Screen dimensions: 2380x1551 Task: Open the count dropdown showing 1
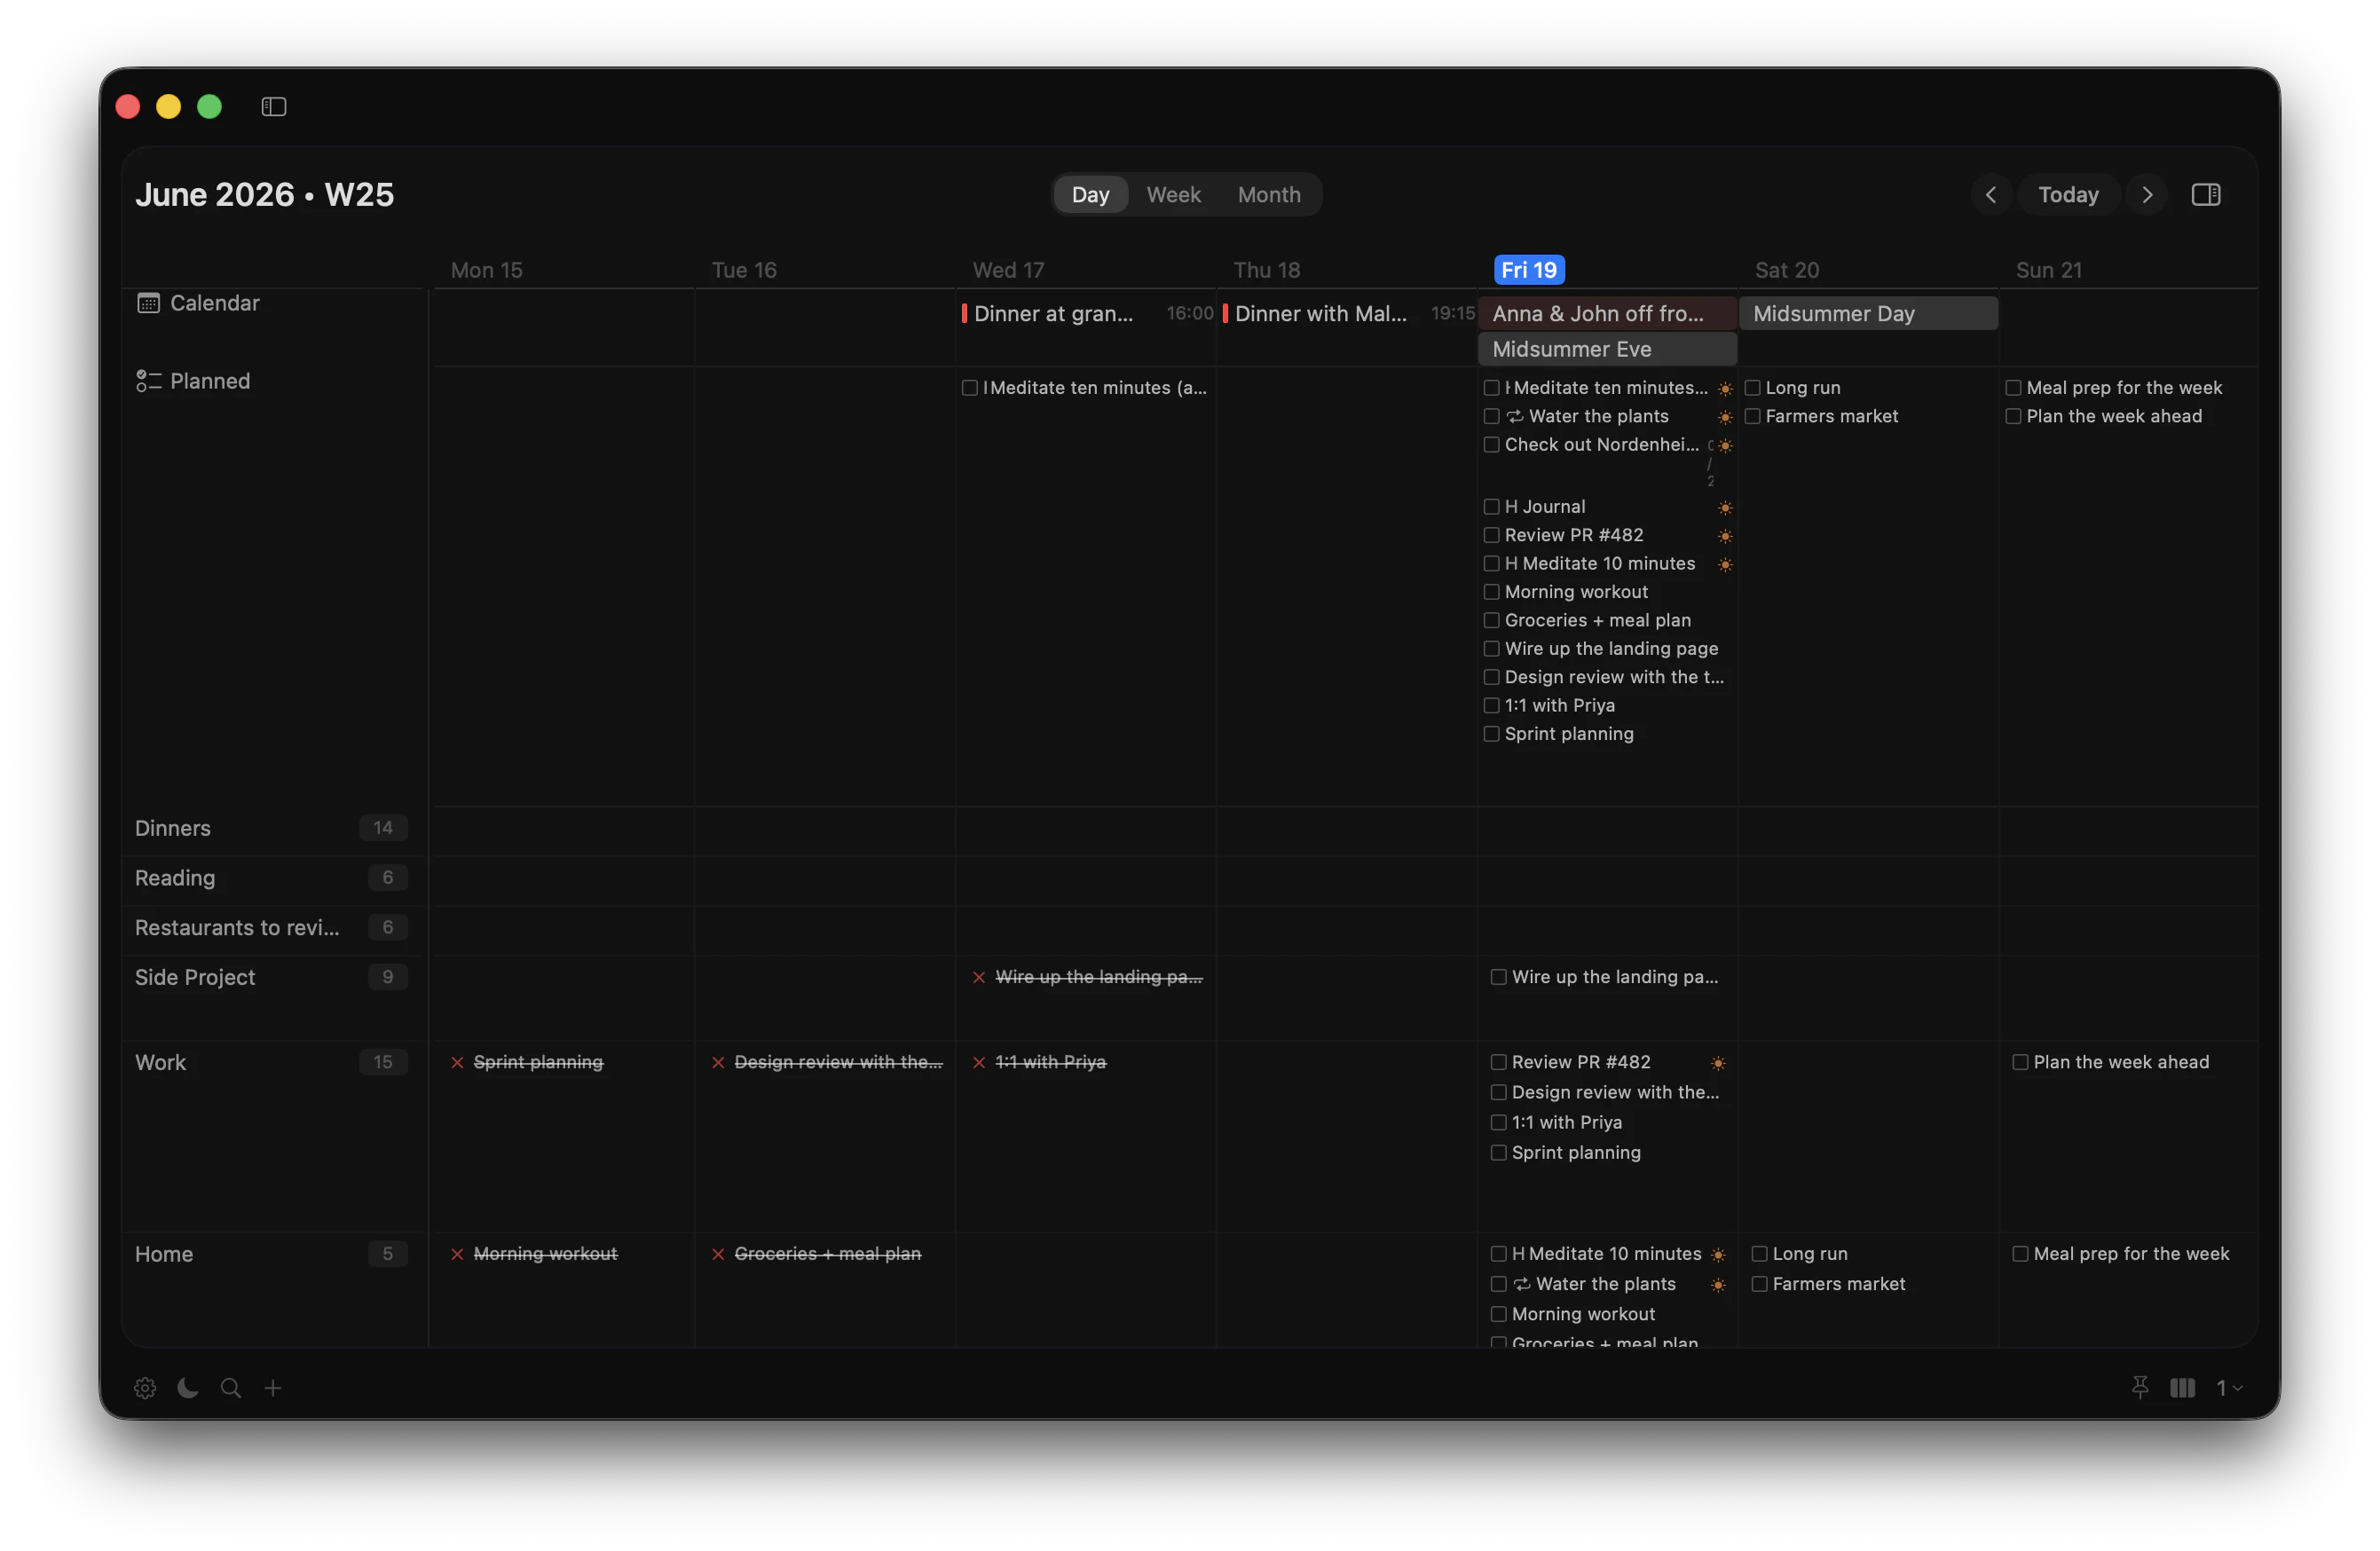pyautogui.click(x=2230, y=1387)
